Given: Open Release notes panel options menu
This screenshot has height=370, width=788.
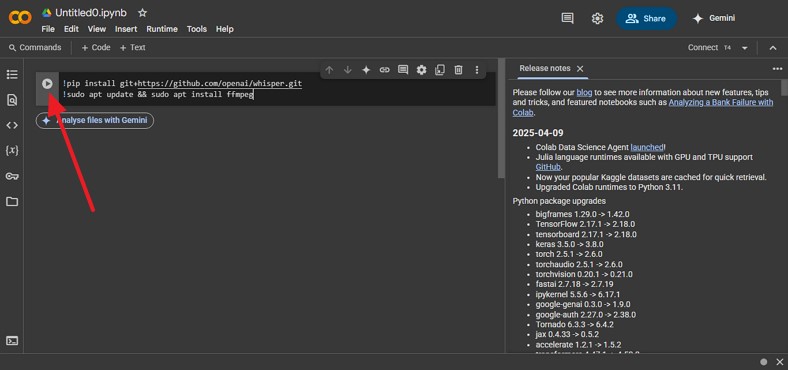Looking at the screenshot, I should point(777,68).
